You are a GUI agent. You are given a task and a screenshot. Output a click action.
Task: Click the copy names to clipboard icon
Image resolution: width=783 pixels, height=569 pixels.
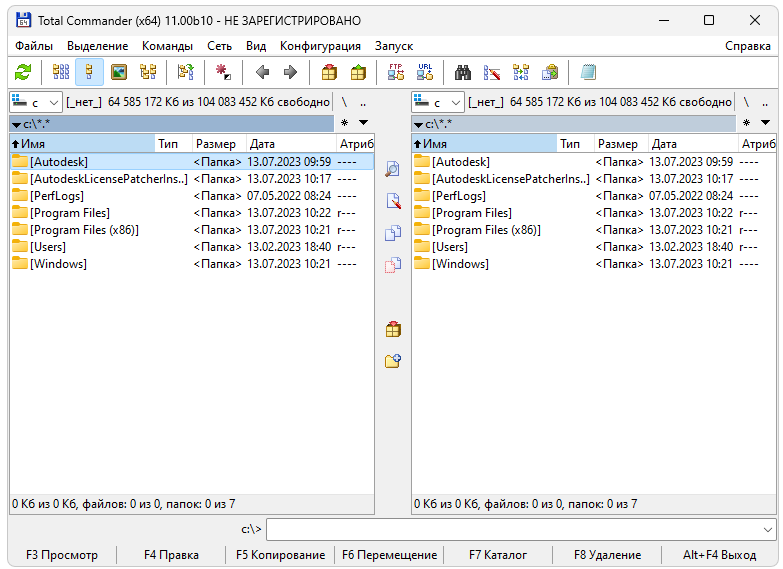tap(550, 72)
